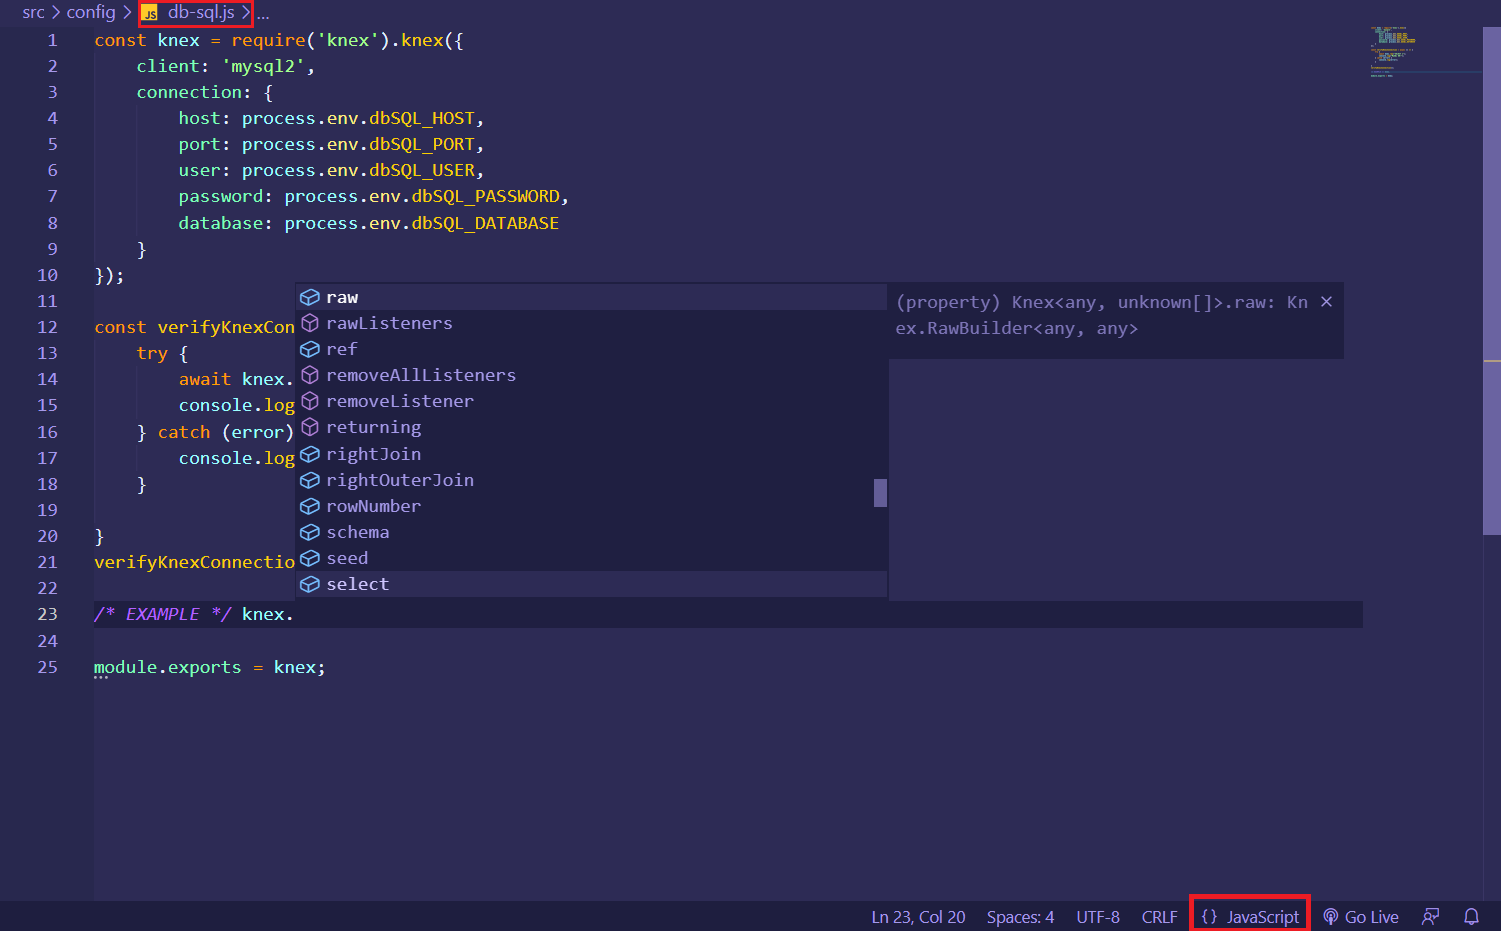Click the icon beside the returning suggestion
Screen dimensions: 1501x931
310,426
